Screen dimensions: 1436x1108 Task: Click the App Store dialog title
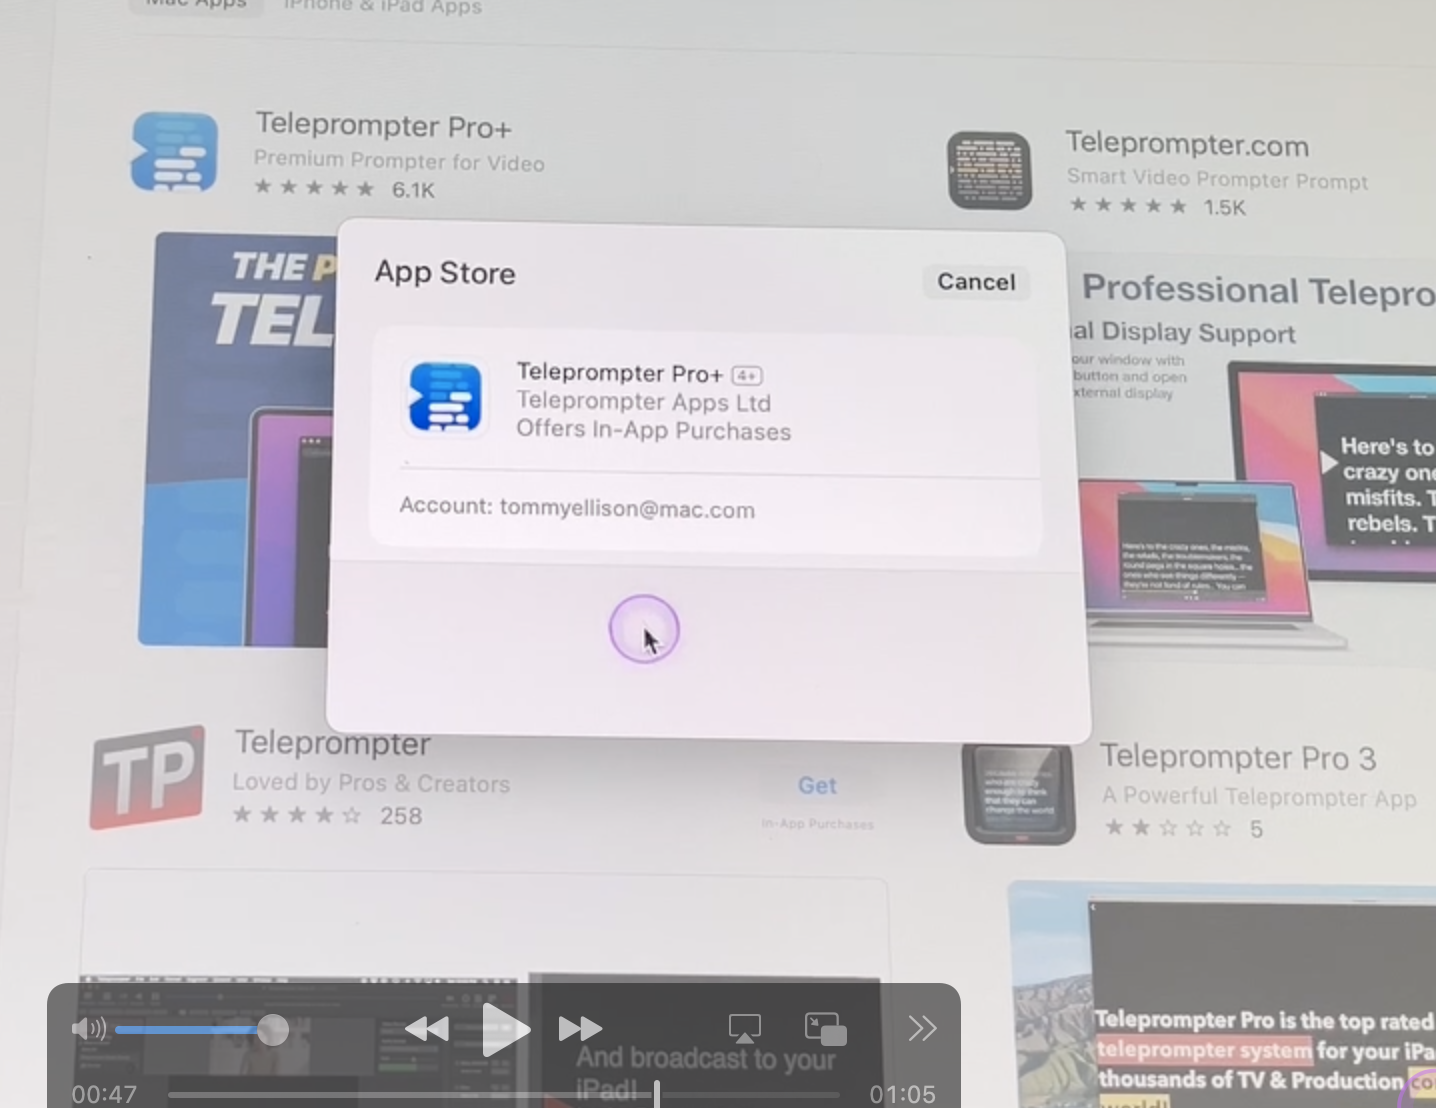[x=445, y=272]
